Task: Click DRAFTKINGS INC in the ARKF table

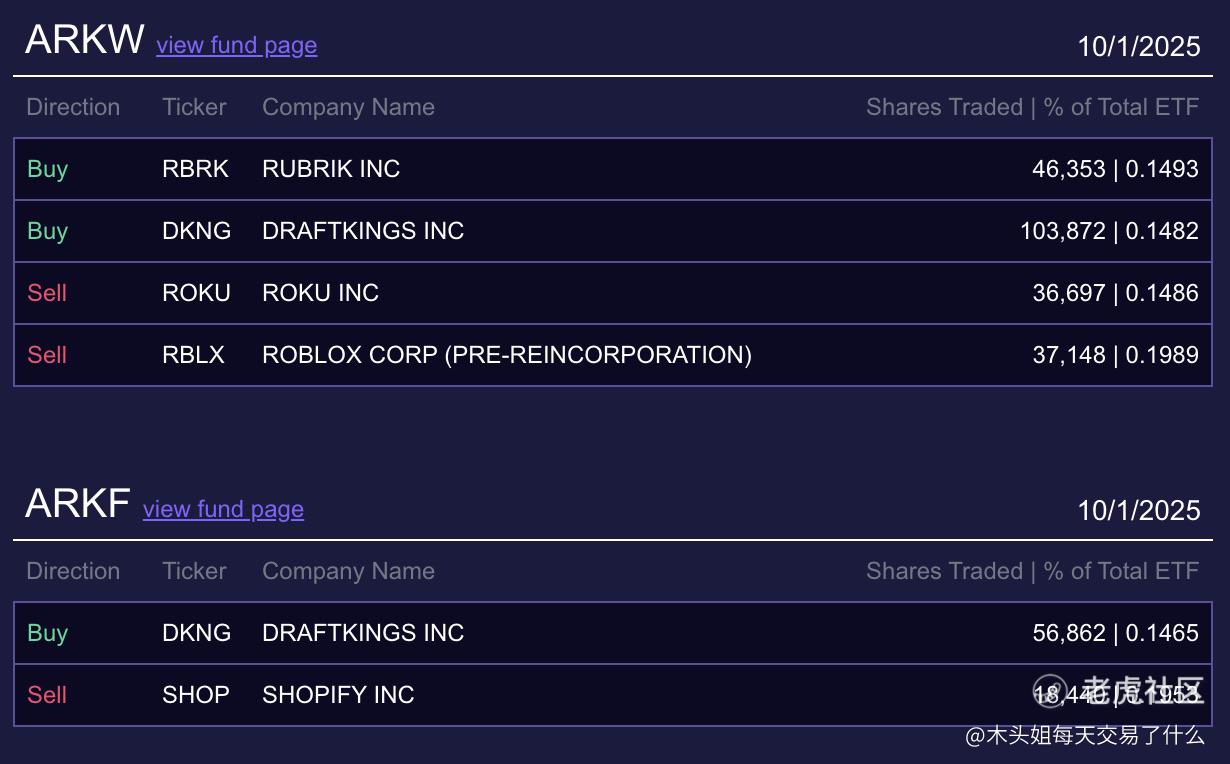Action: 363,633
